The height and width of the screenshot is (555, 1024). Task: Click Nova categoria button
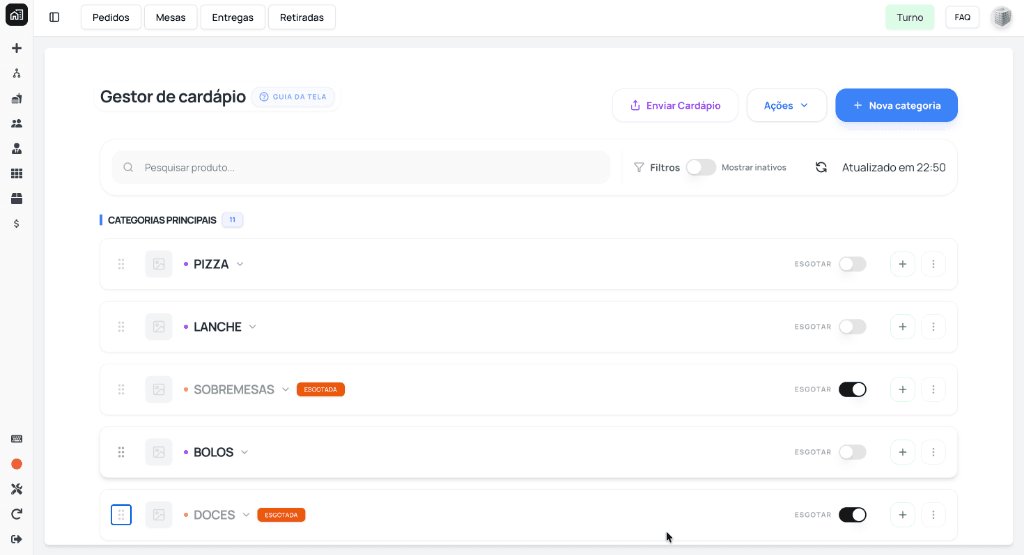(896, 105)
